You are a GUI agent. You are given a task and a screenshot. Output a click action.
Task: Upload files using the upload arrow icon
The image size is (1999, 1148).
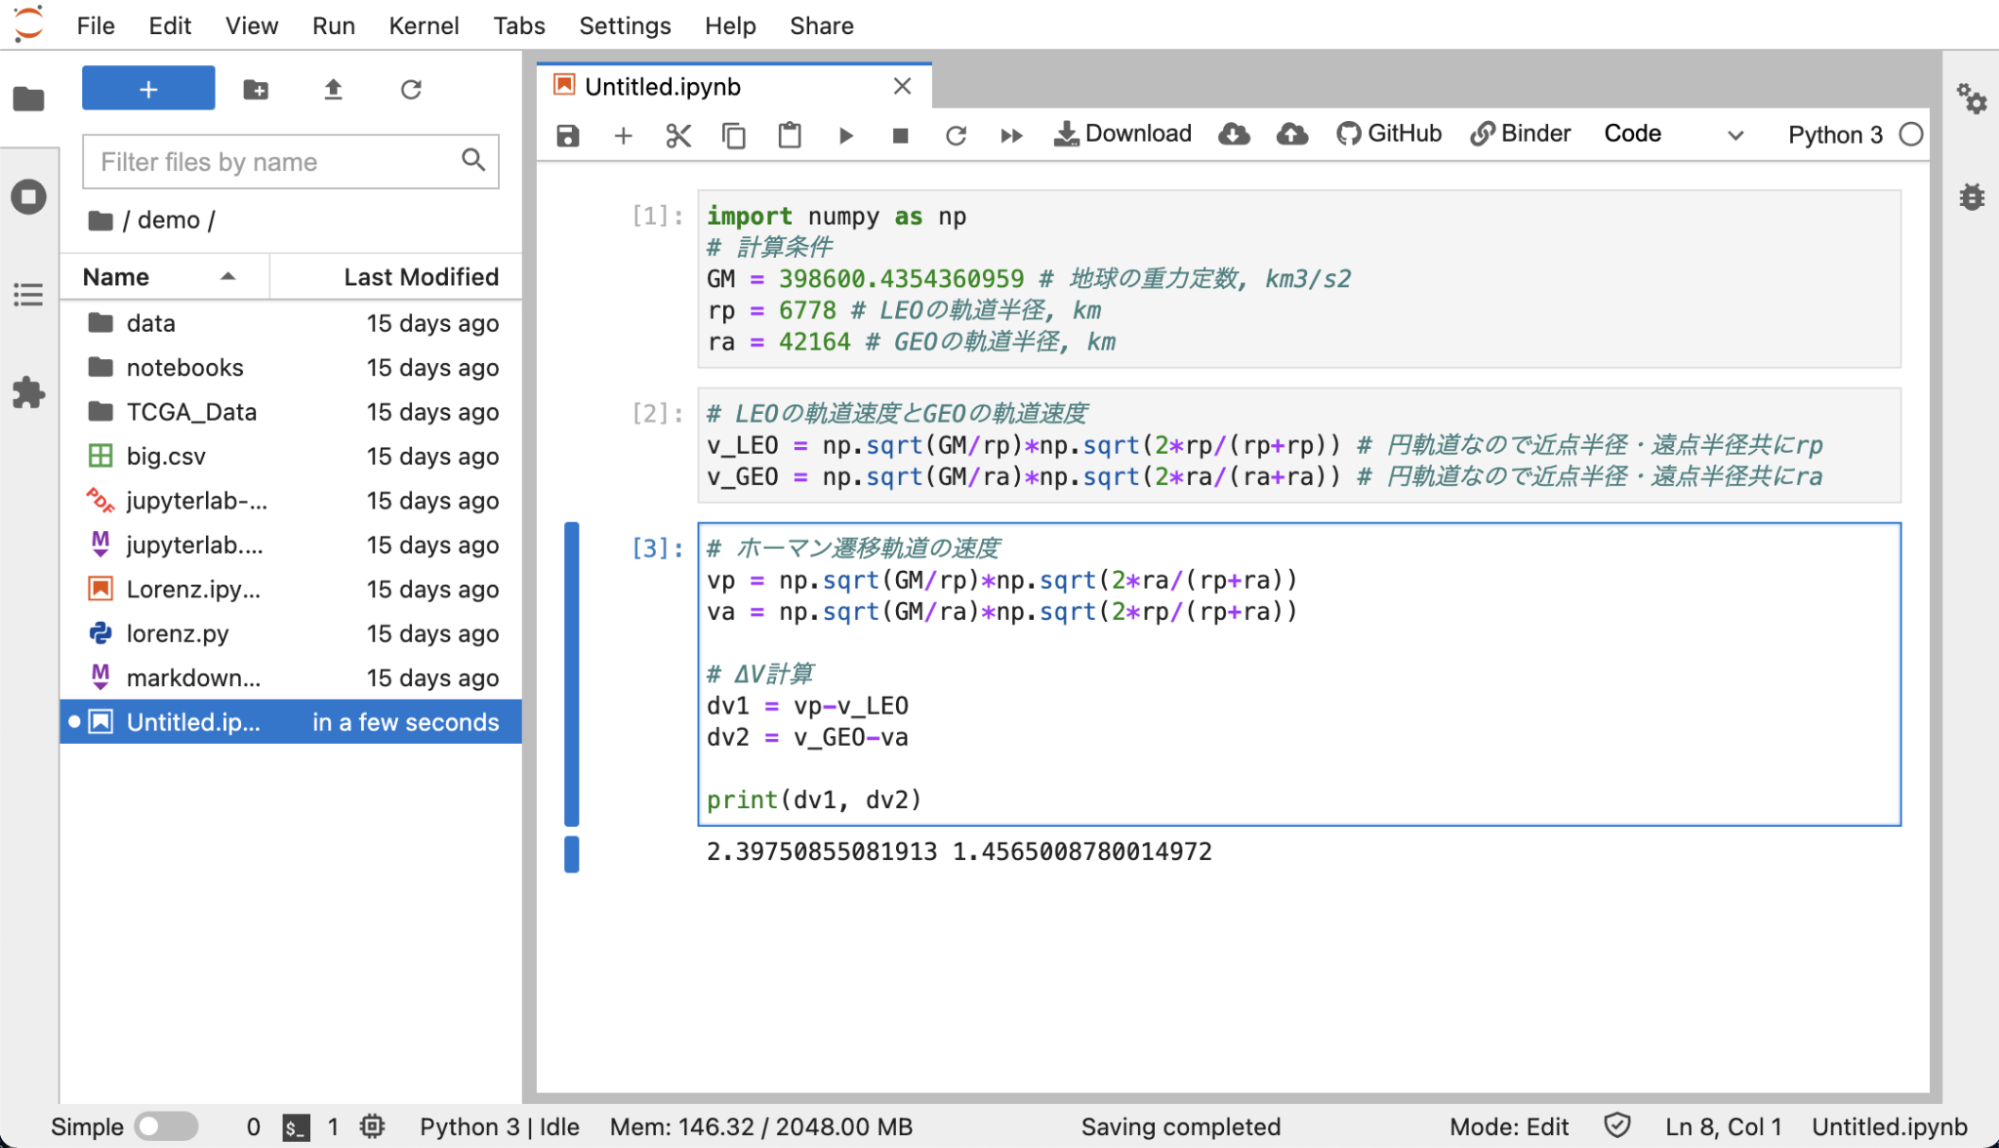pyautogui.click(x=333, y=89)
